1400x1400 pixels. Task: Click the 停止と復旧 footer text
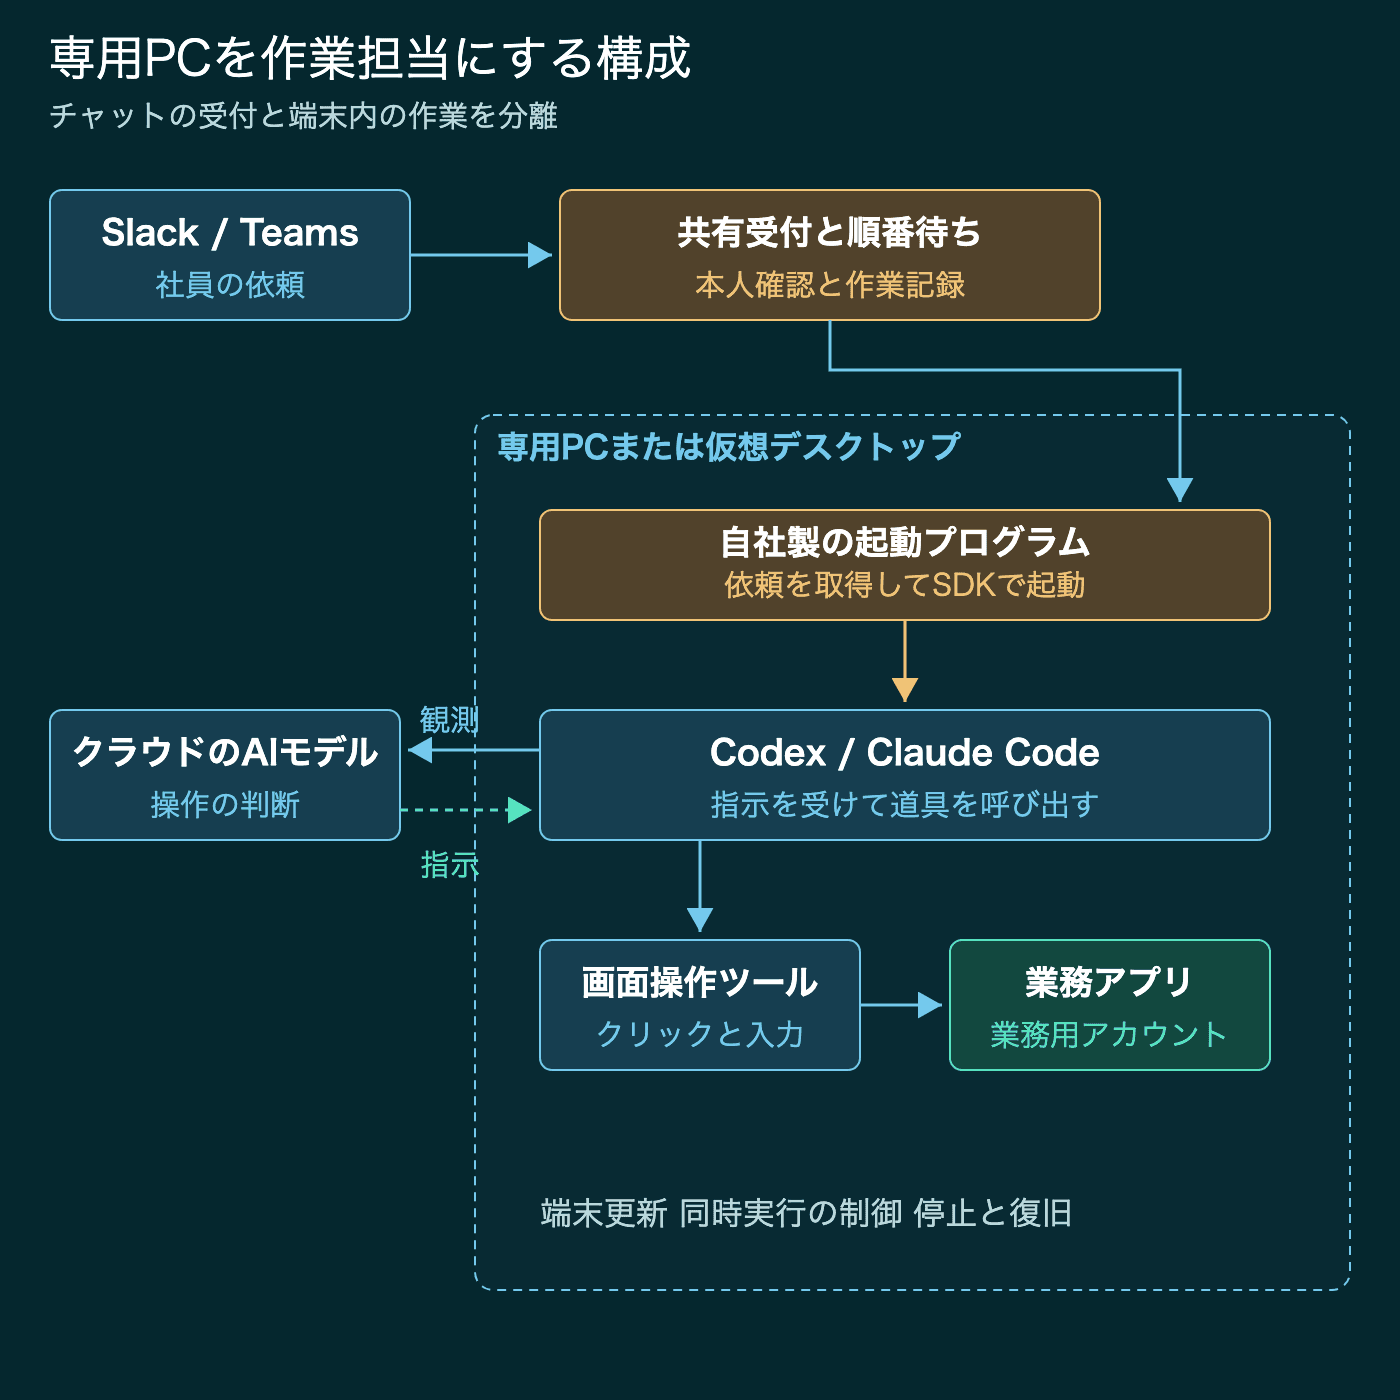tap(993, 1213)
